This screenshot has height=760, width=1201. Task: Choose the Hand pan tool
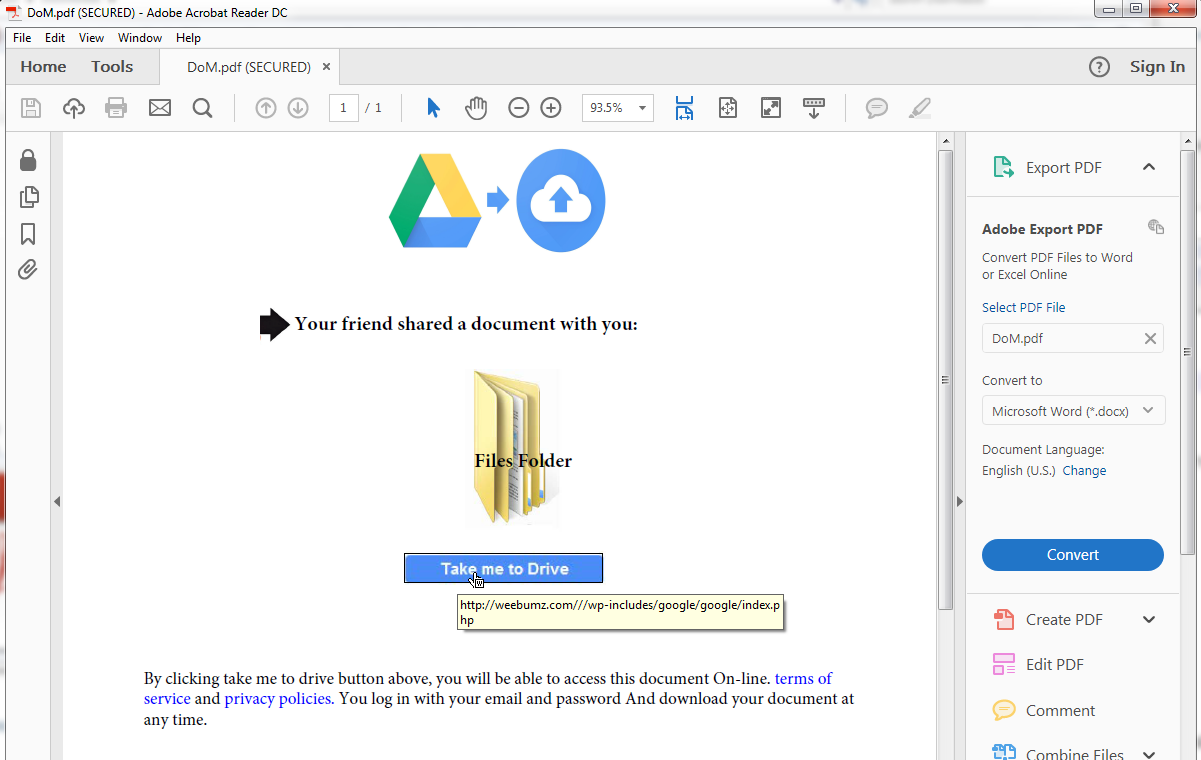476,108
